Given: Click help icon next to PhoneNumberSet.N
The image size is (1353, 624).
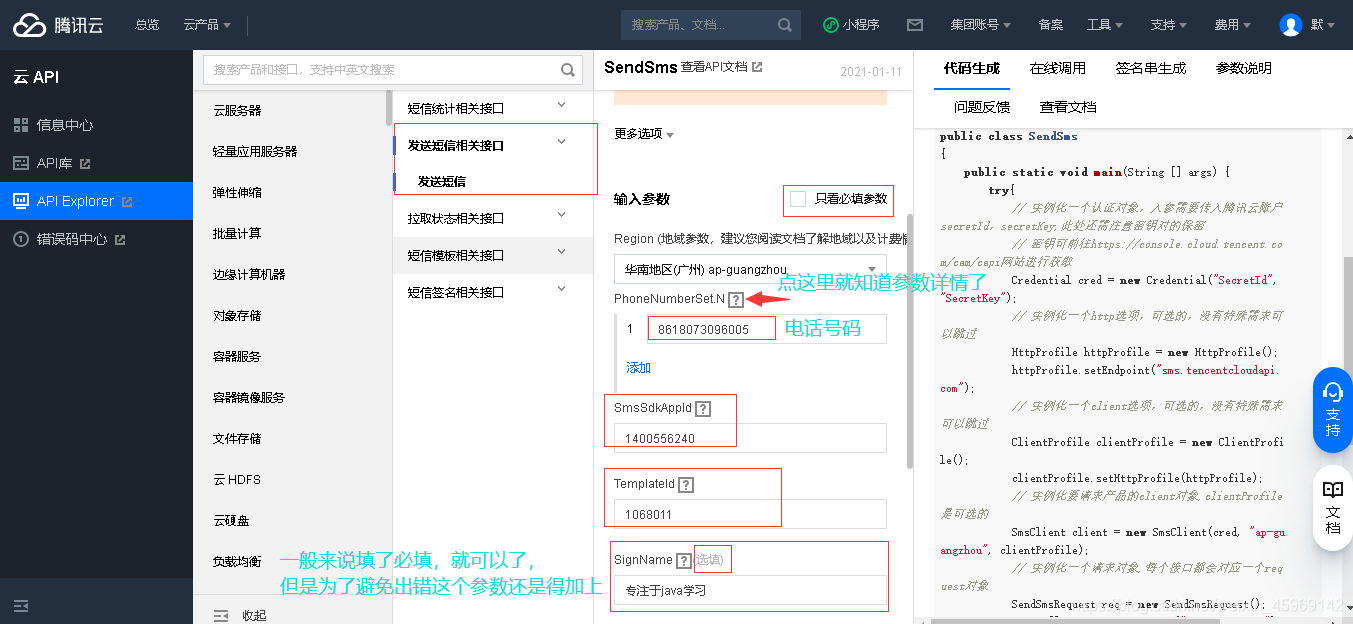Looking at the screenshot, I should [x=736, y=299].
